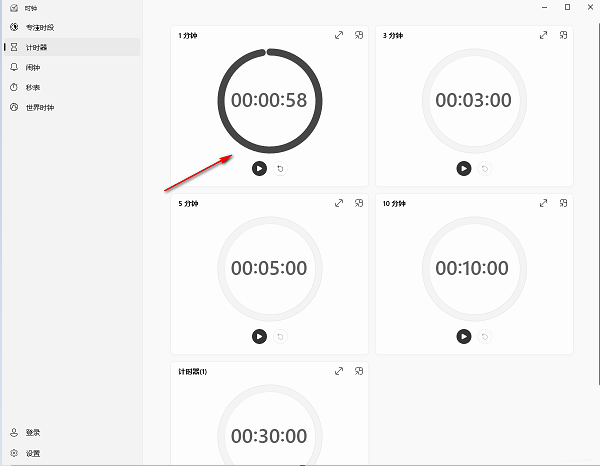
Task: Select the 00:10:00 timer display
Action: point(472,268)
